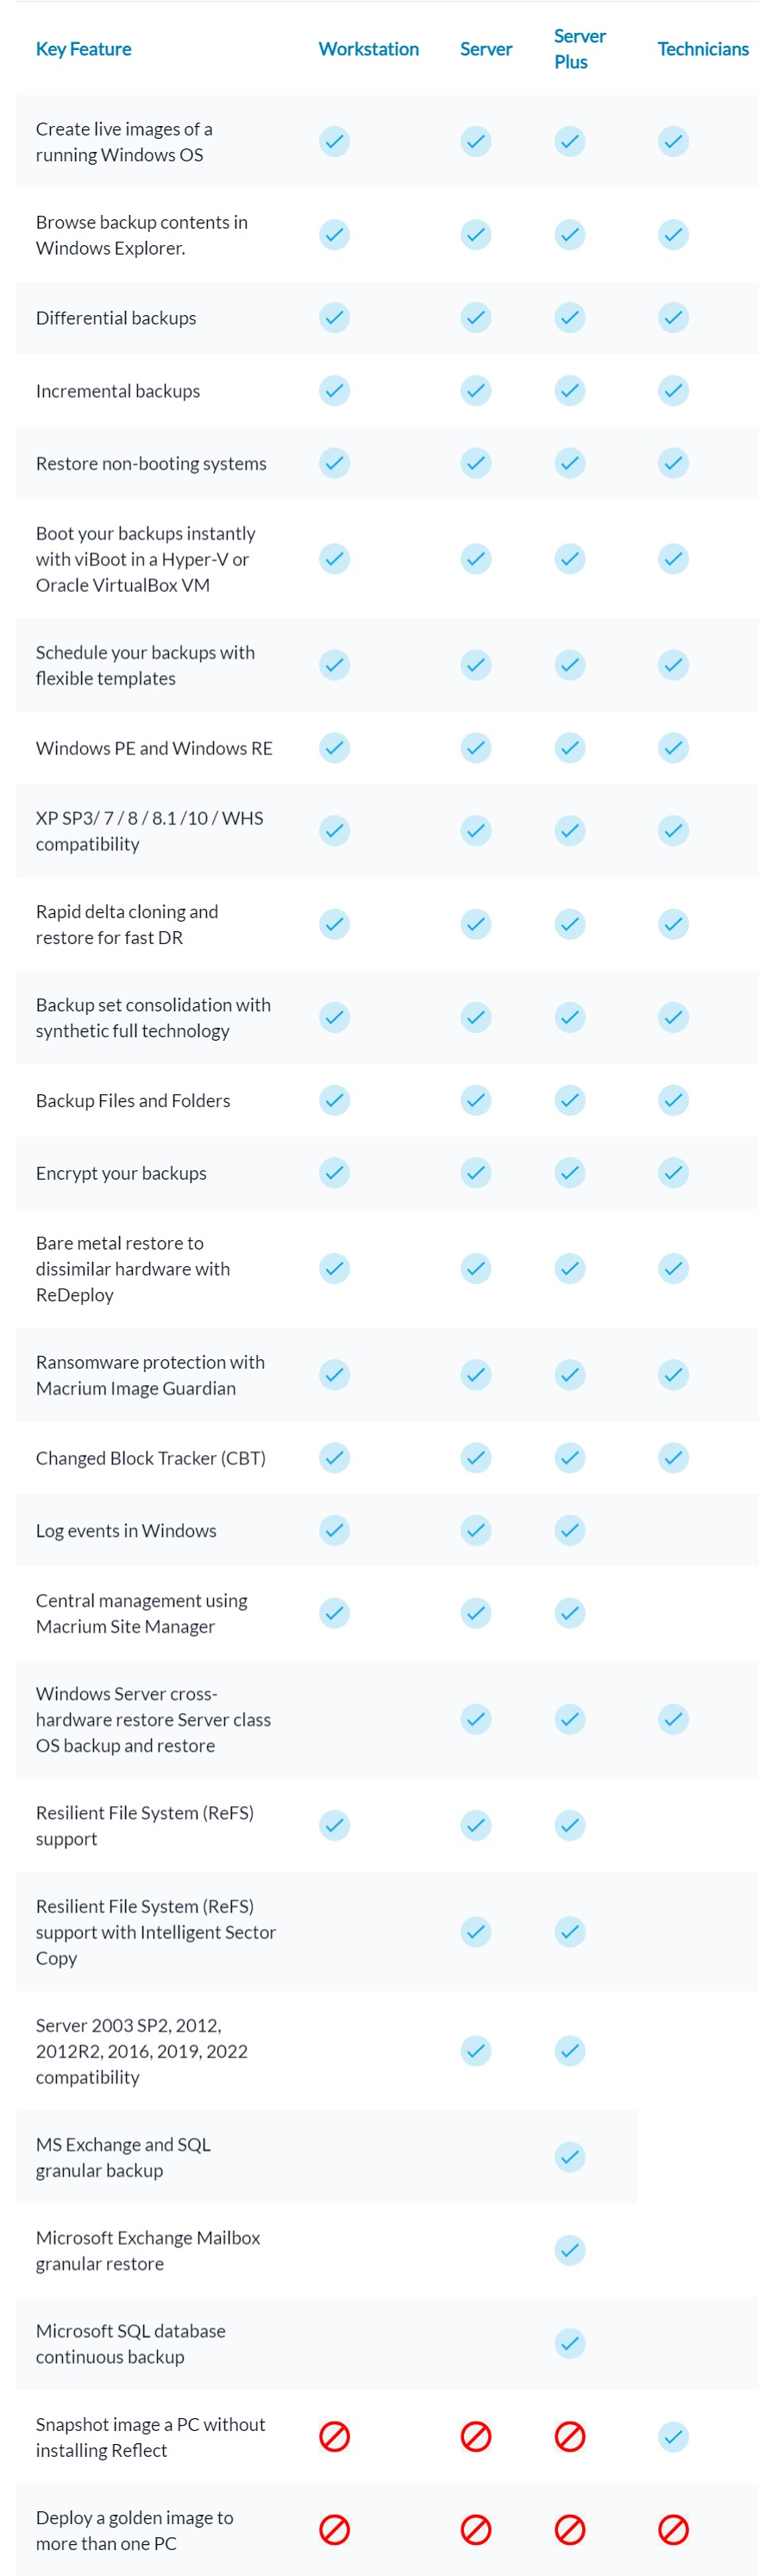This screenshot has height=2576, width=759.
Task: Click Technicians checkmark for Windows Server cross-hardware restore
Action: (x=673, y=1719)
